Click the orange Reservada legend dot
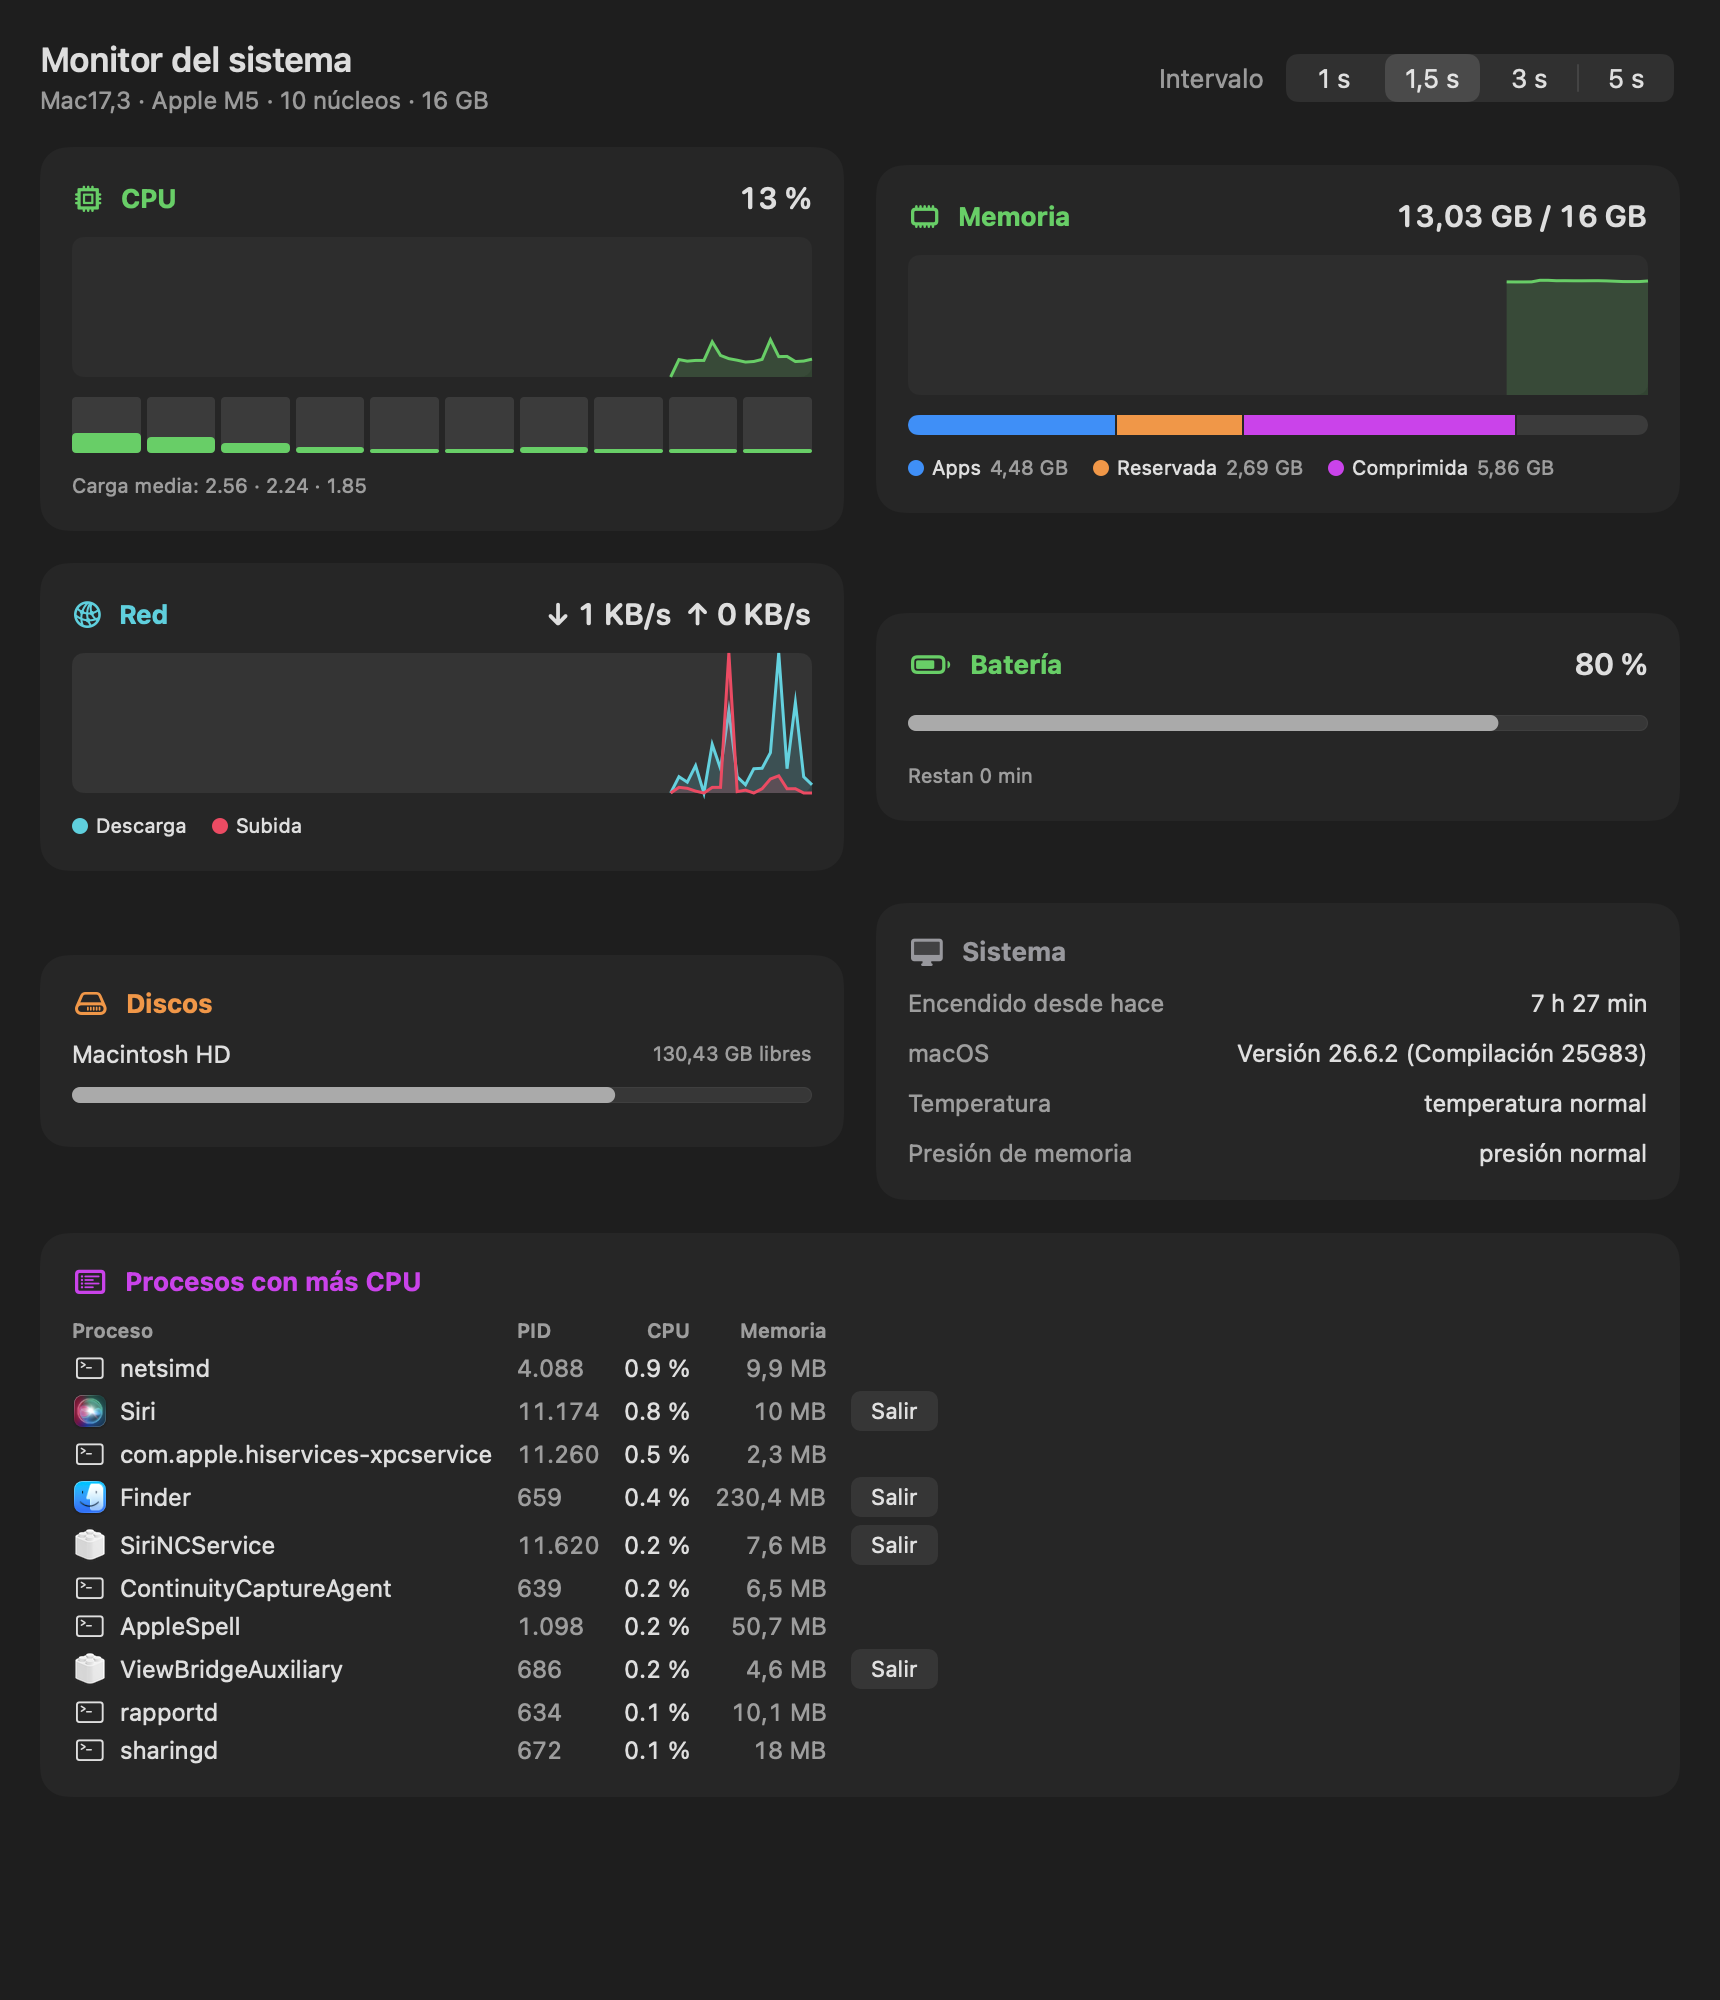 (1101, 468)
